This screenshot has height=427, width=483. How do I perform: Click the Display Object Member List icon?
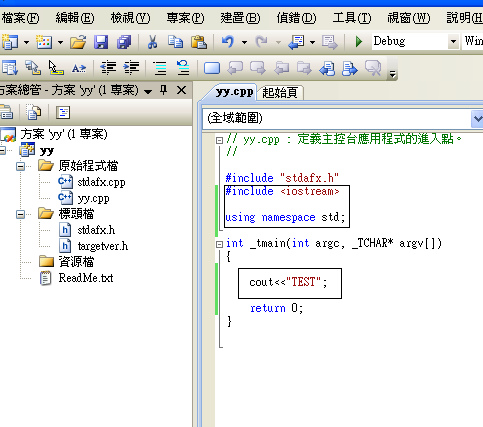(x=9, y=68)
